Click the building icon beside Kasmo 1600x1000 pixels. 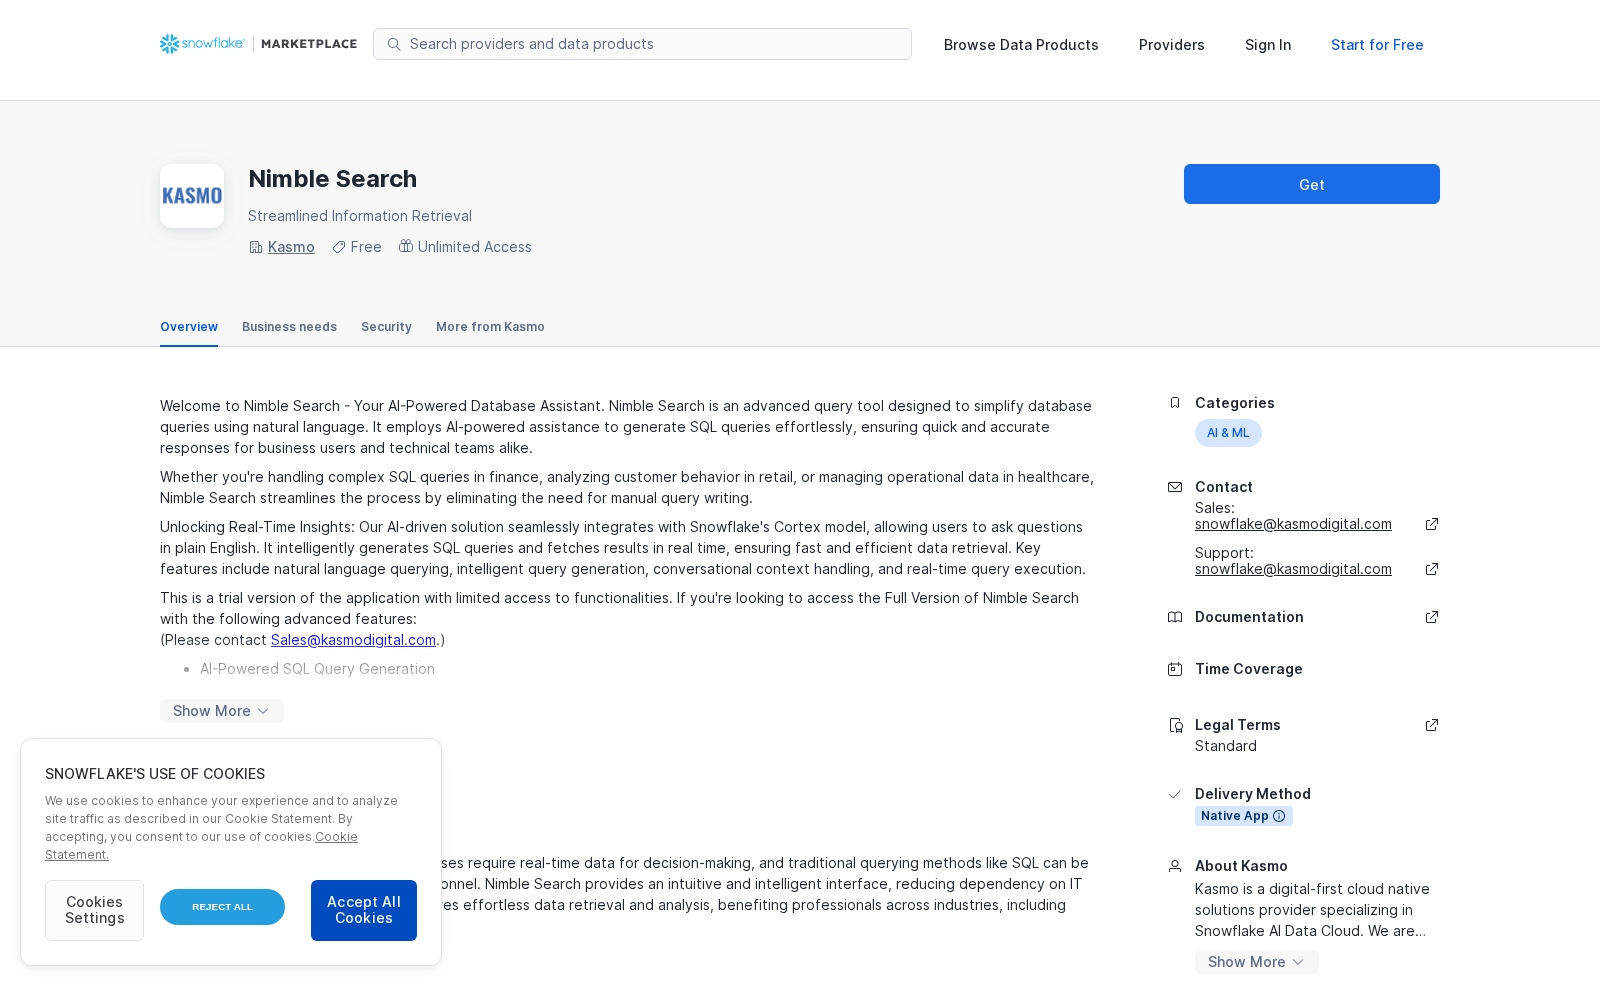tap(256, 247)
